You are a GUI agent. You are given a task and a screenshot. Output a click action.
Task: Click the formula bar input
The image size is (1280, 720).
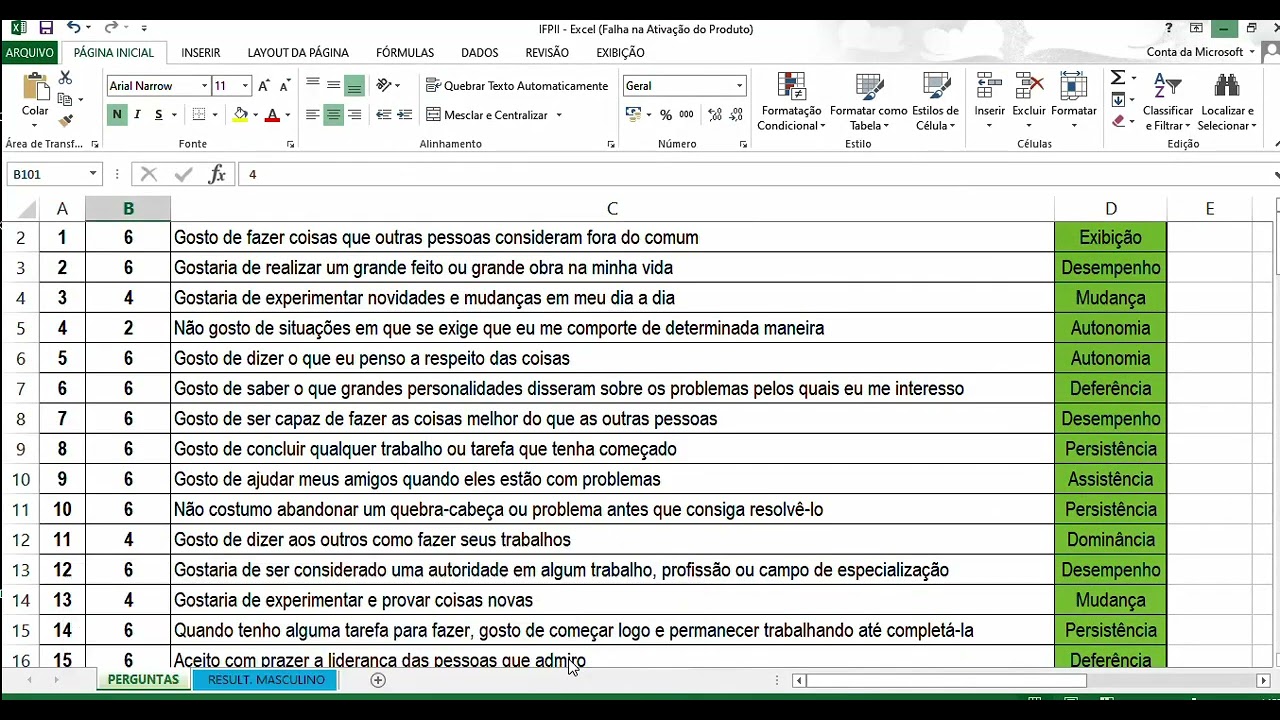tap(755, 175)
